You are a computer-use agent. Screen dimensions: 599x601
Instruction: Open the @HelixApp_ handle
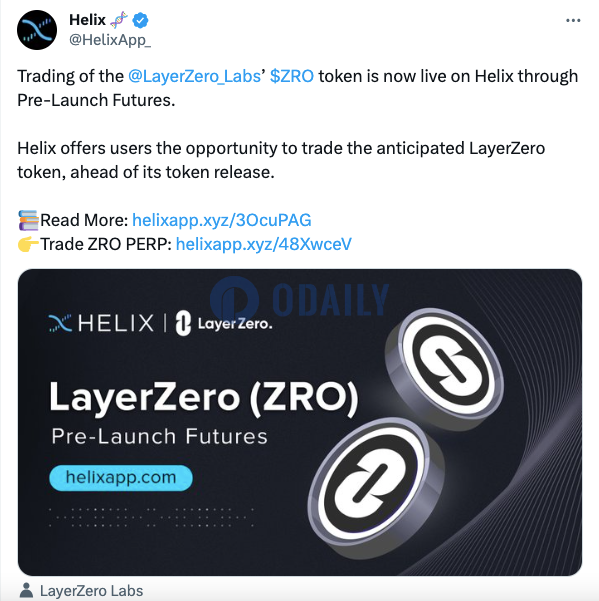tap(110, 40)
